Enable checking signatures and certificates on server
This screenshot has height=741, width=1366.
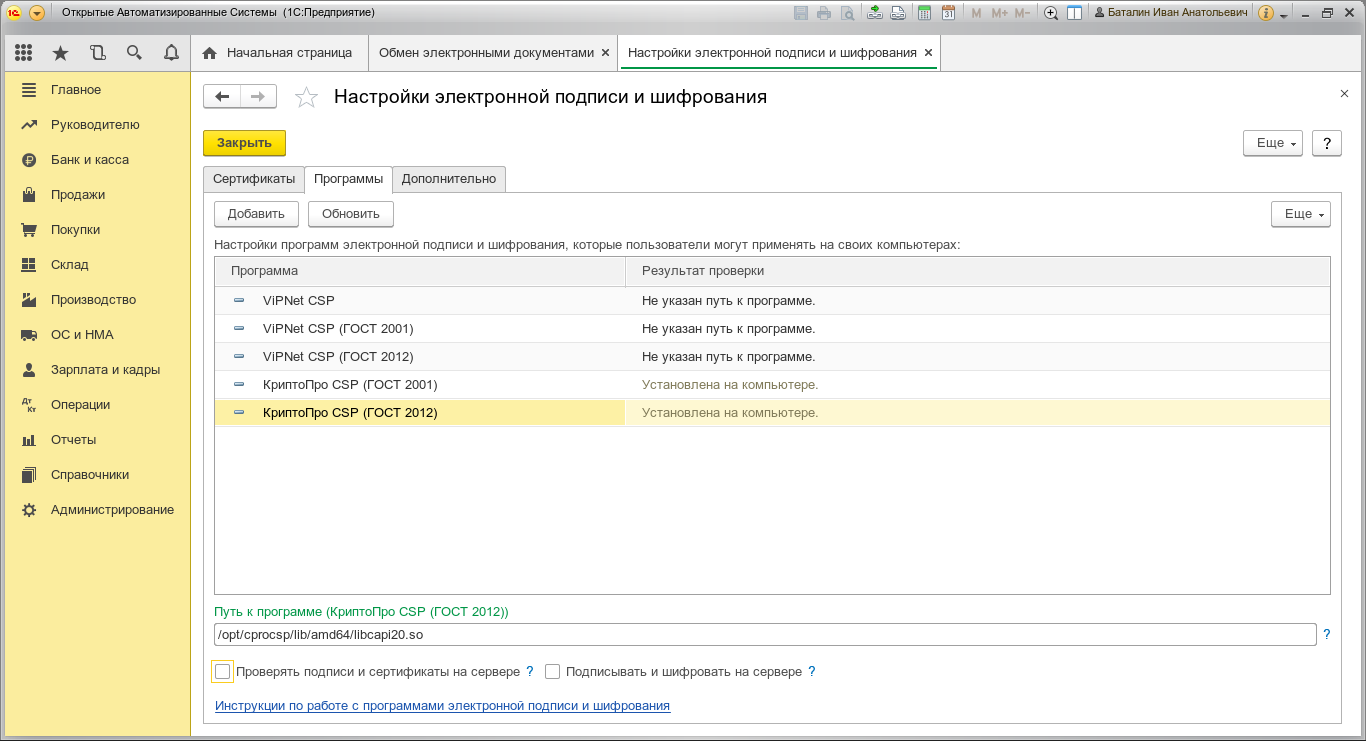point(223,672)
